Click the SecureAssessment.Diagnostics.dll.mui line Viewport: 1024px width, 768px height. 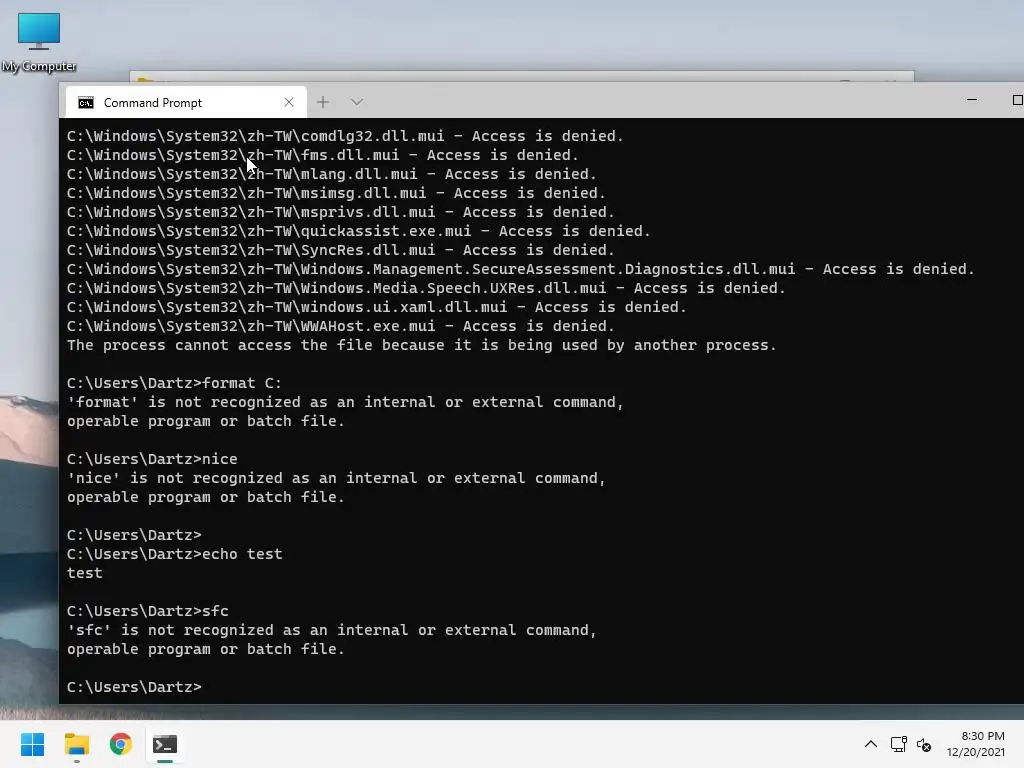520,269
